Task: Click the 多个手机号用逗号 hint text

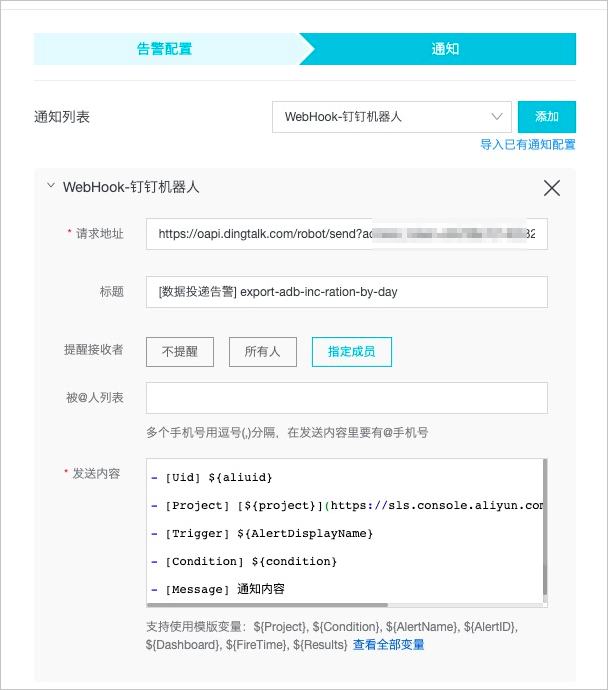Action: pyautogui.click(x=287, y=433)
